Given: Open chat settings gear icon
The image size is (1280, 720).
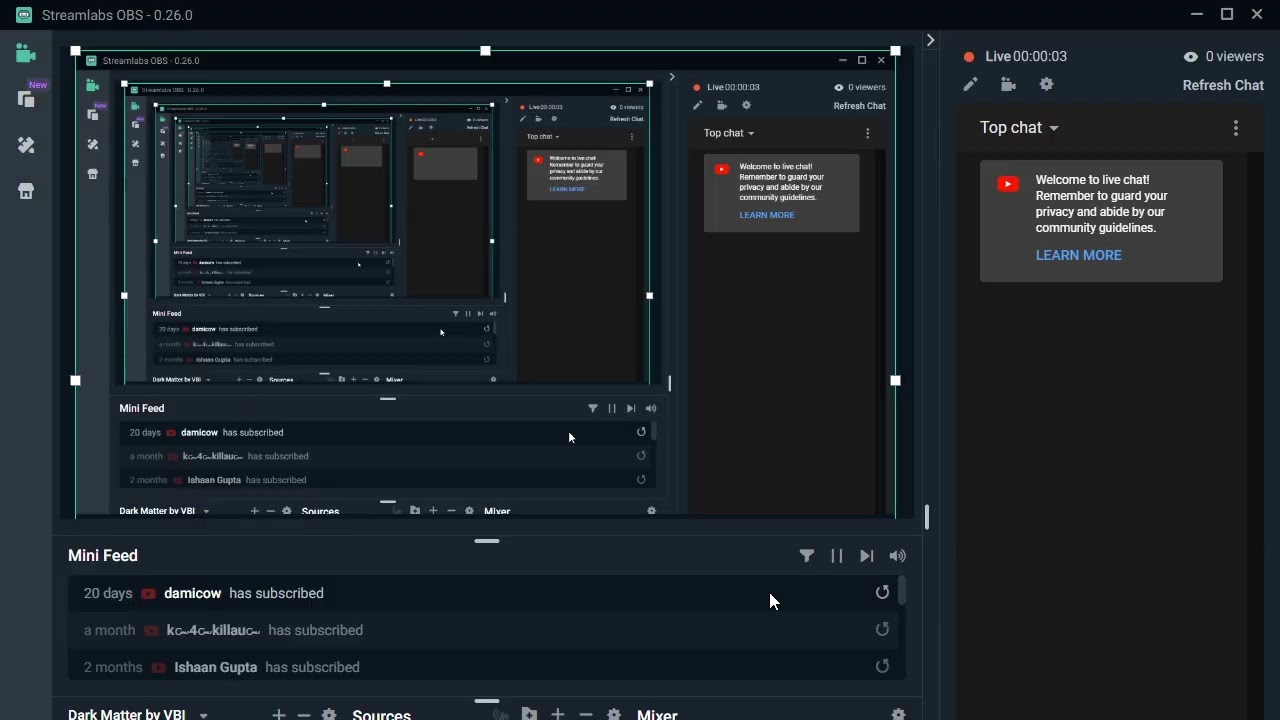Looking at the screenshot, I should click(x=1046, y=85).
